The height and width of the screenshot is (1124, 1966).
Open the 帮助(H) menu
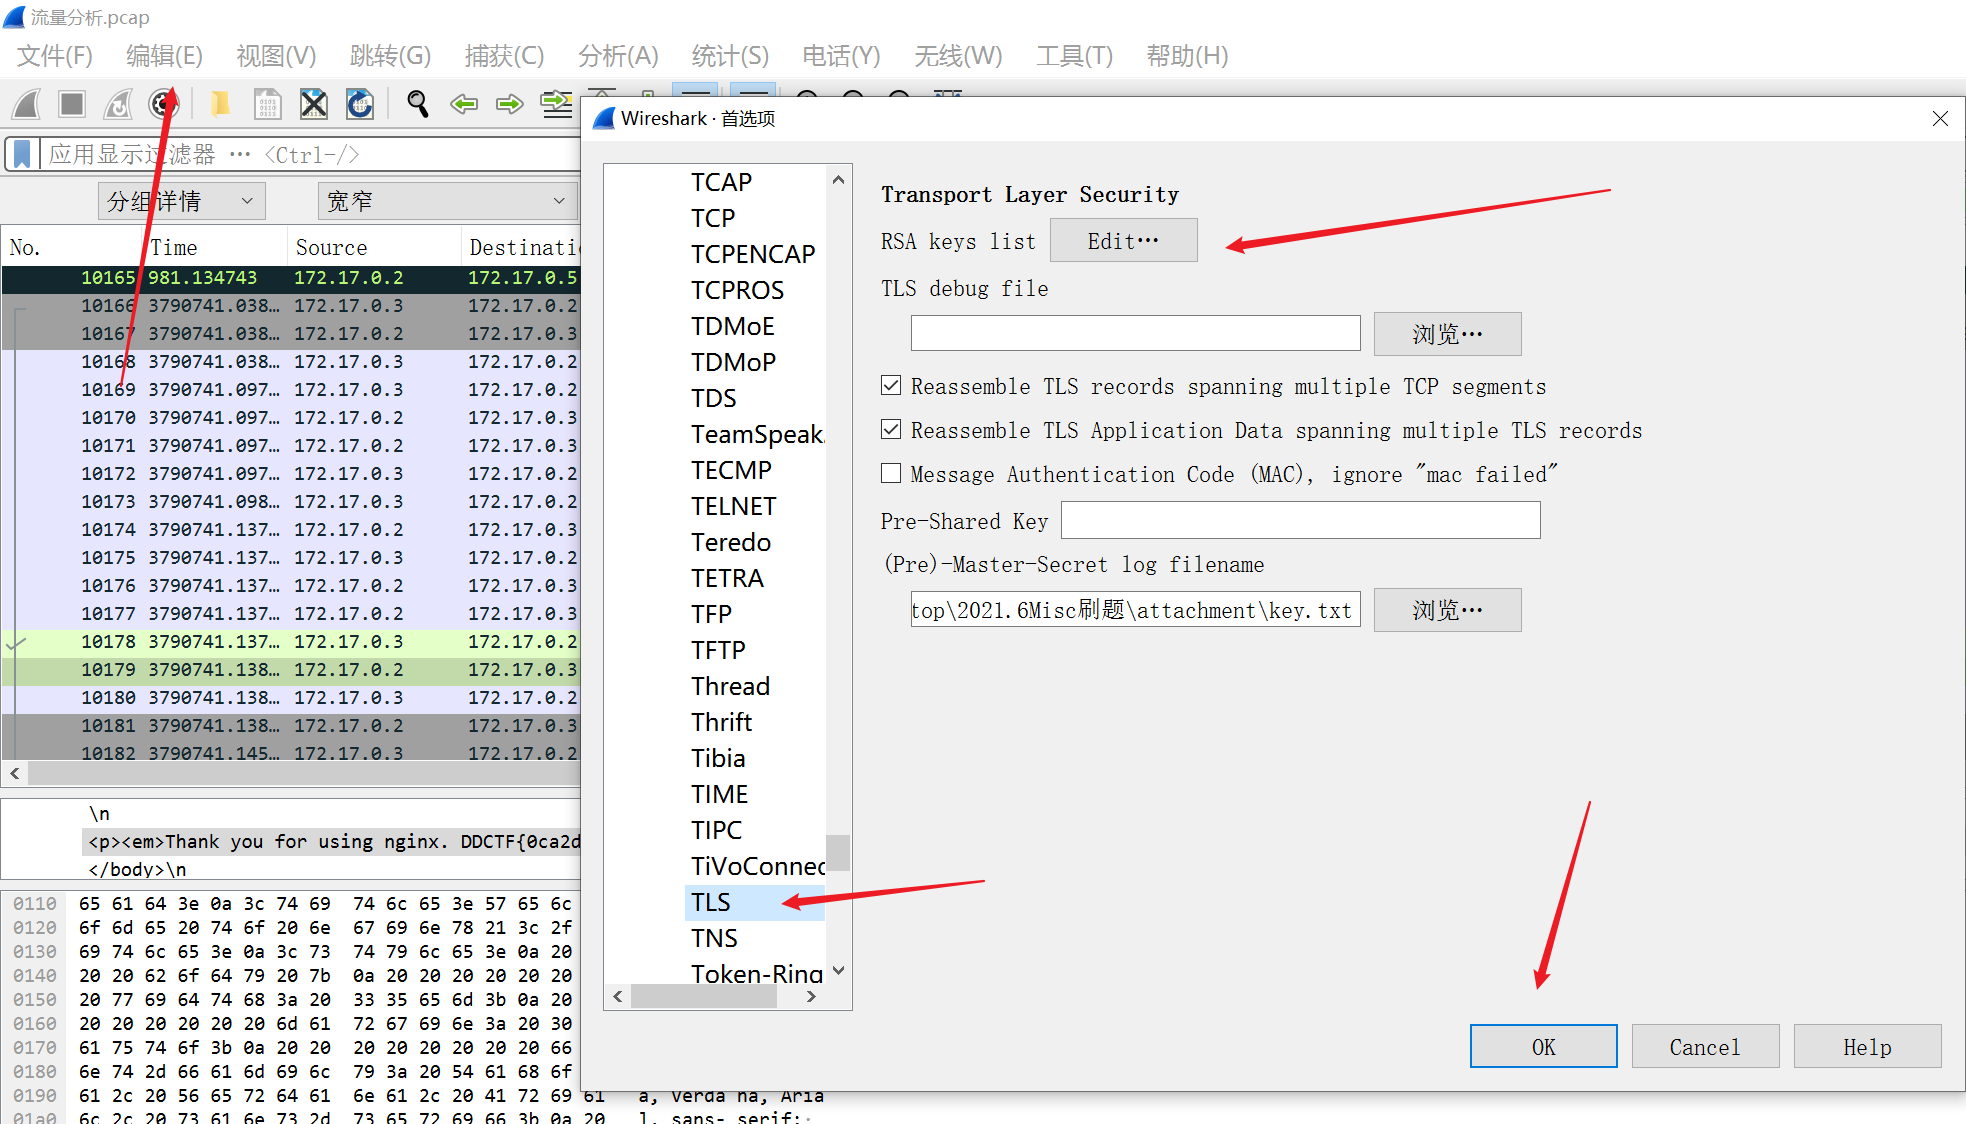pos(1187,55)
